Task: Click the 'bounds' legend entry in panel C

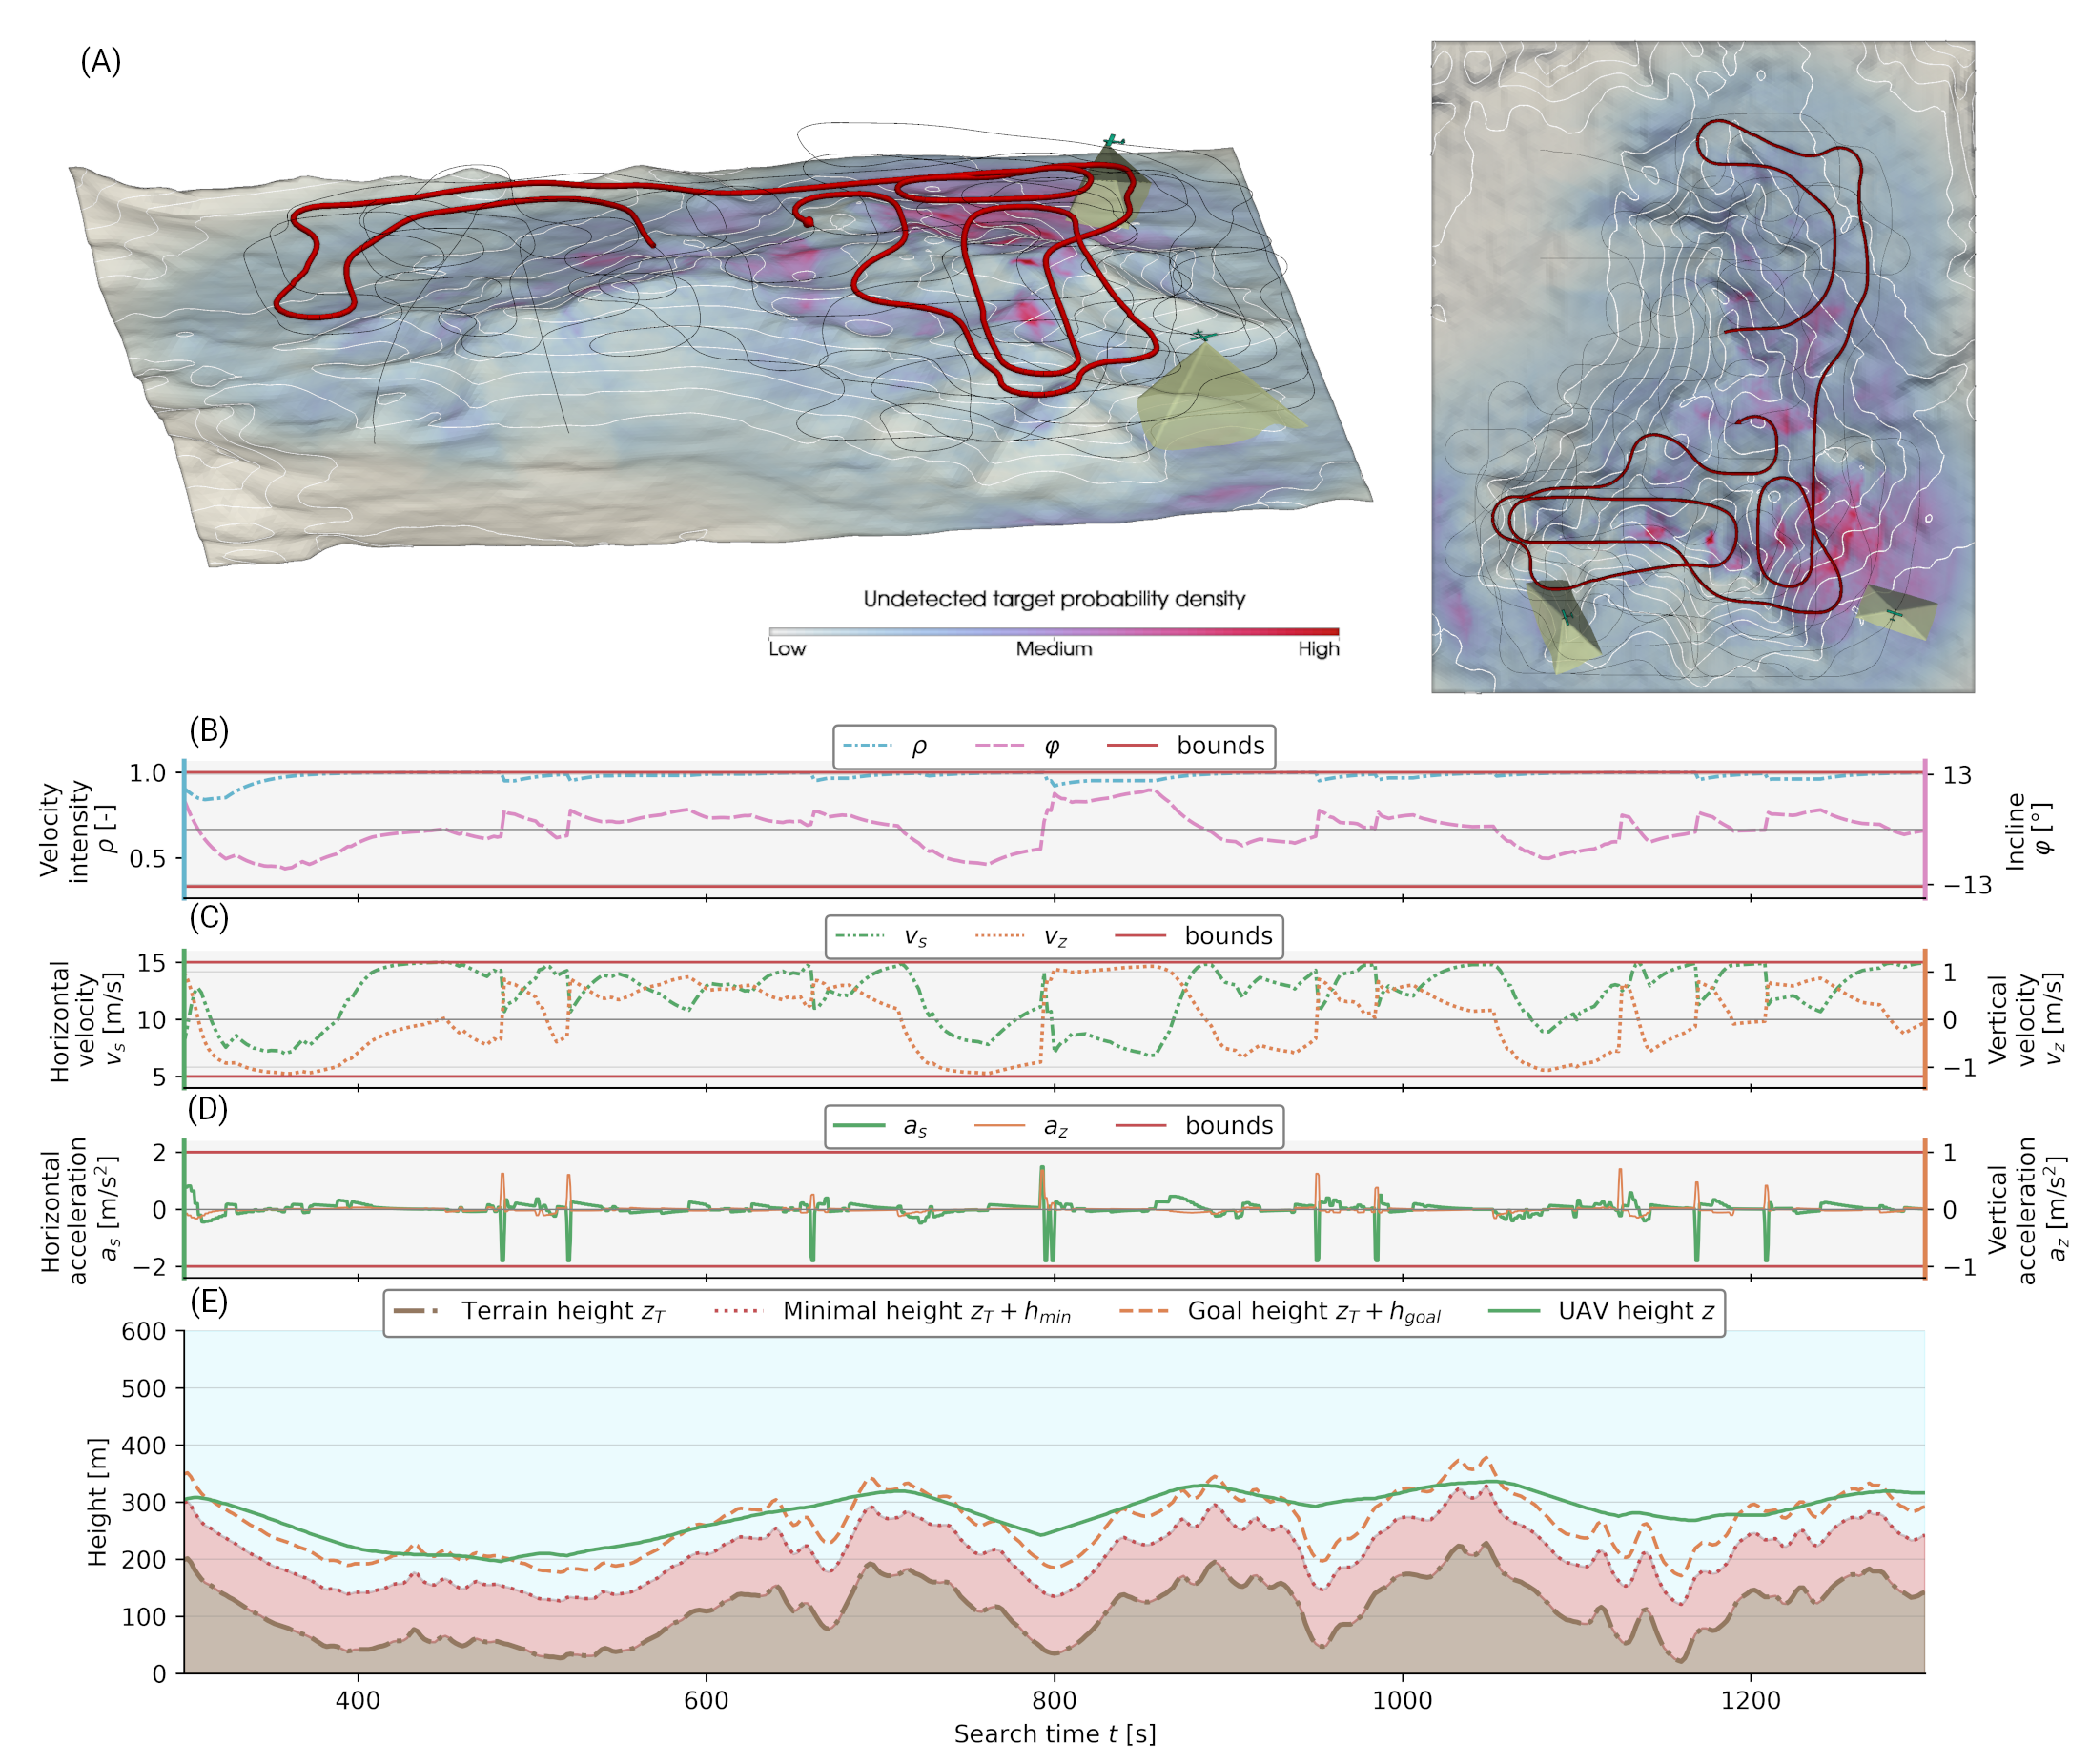Action: tap(1194, 936)
